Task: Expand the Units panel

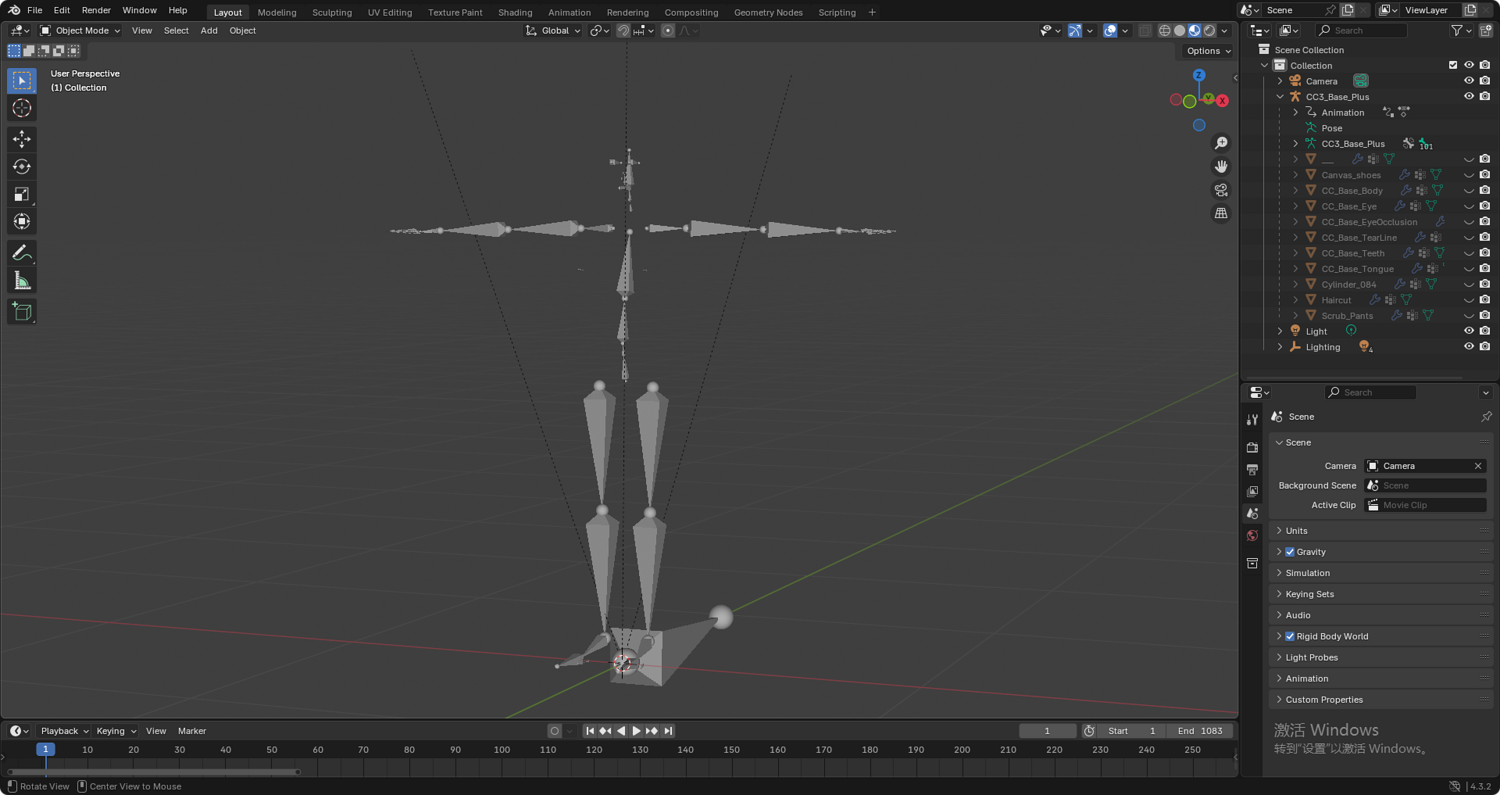Action: [x=1380, y=531]
